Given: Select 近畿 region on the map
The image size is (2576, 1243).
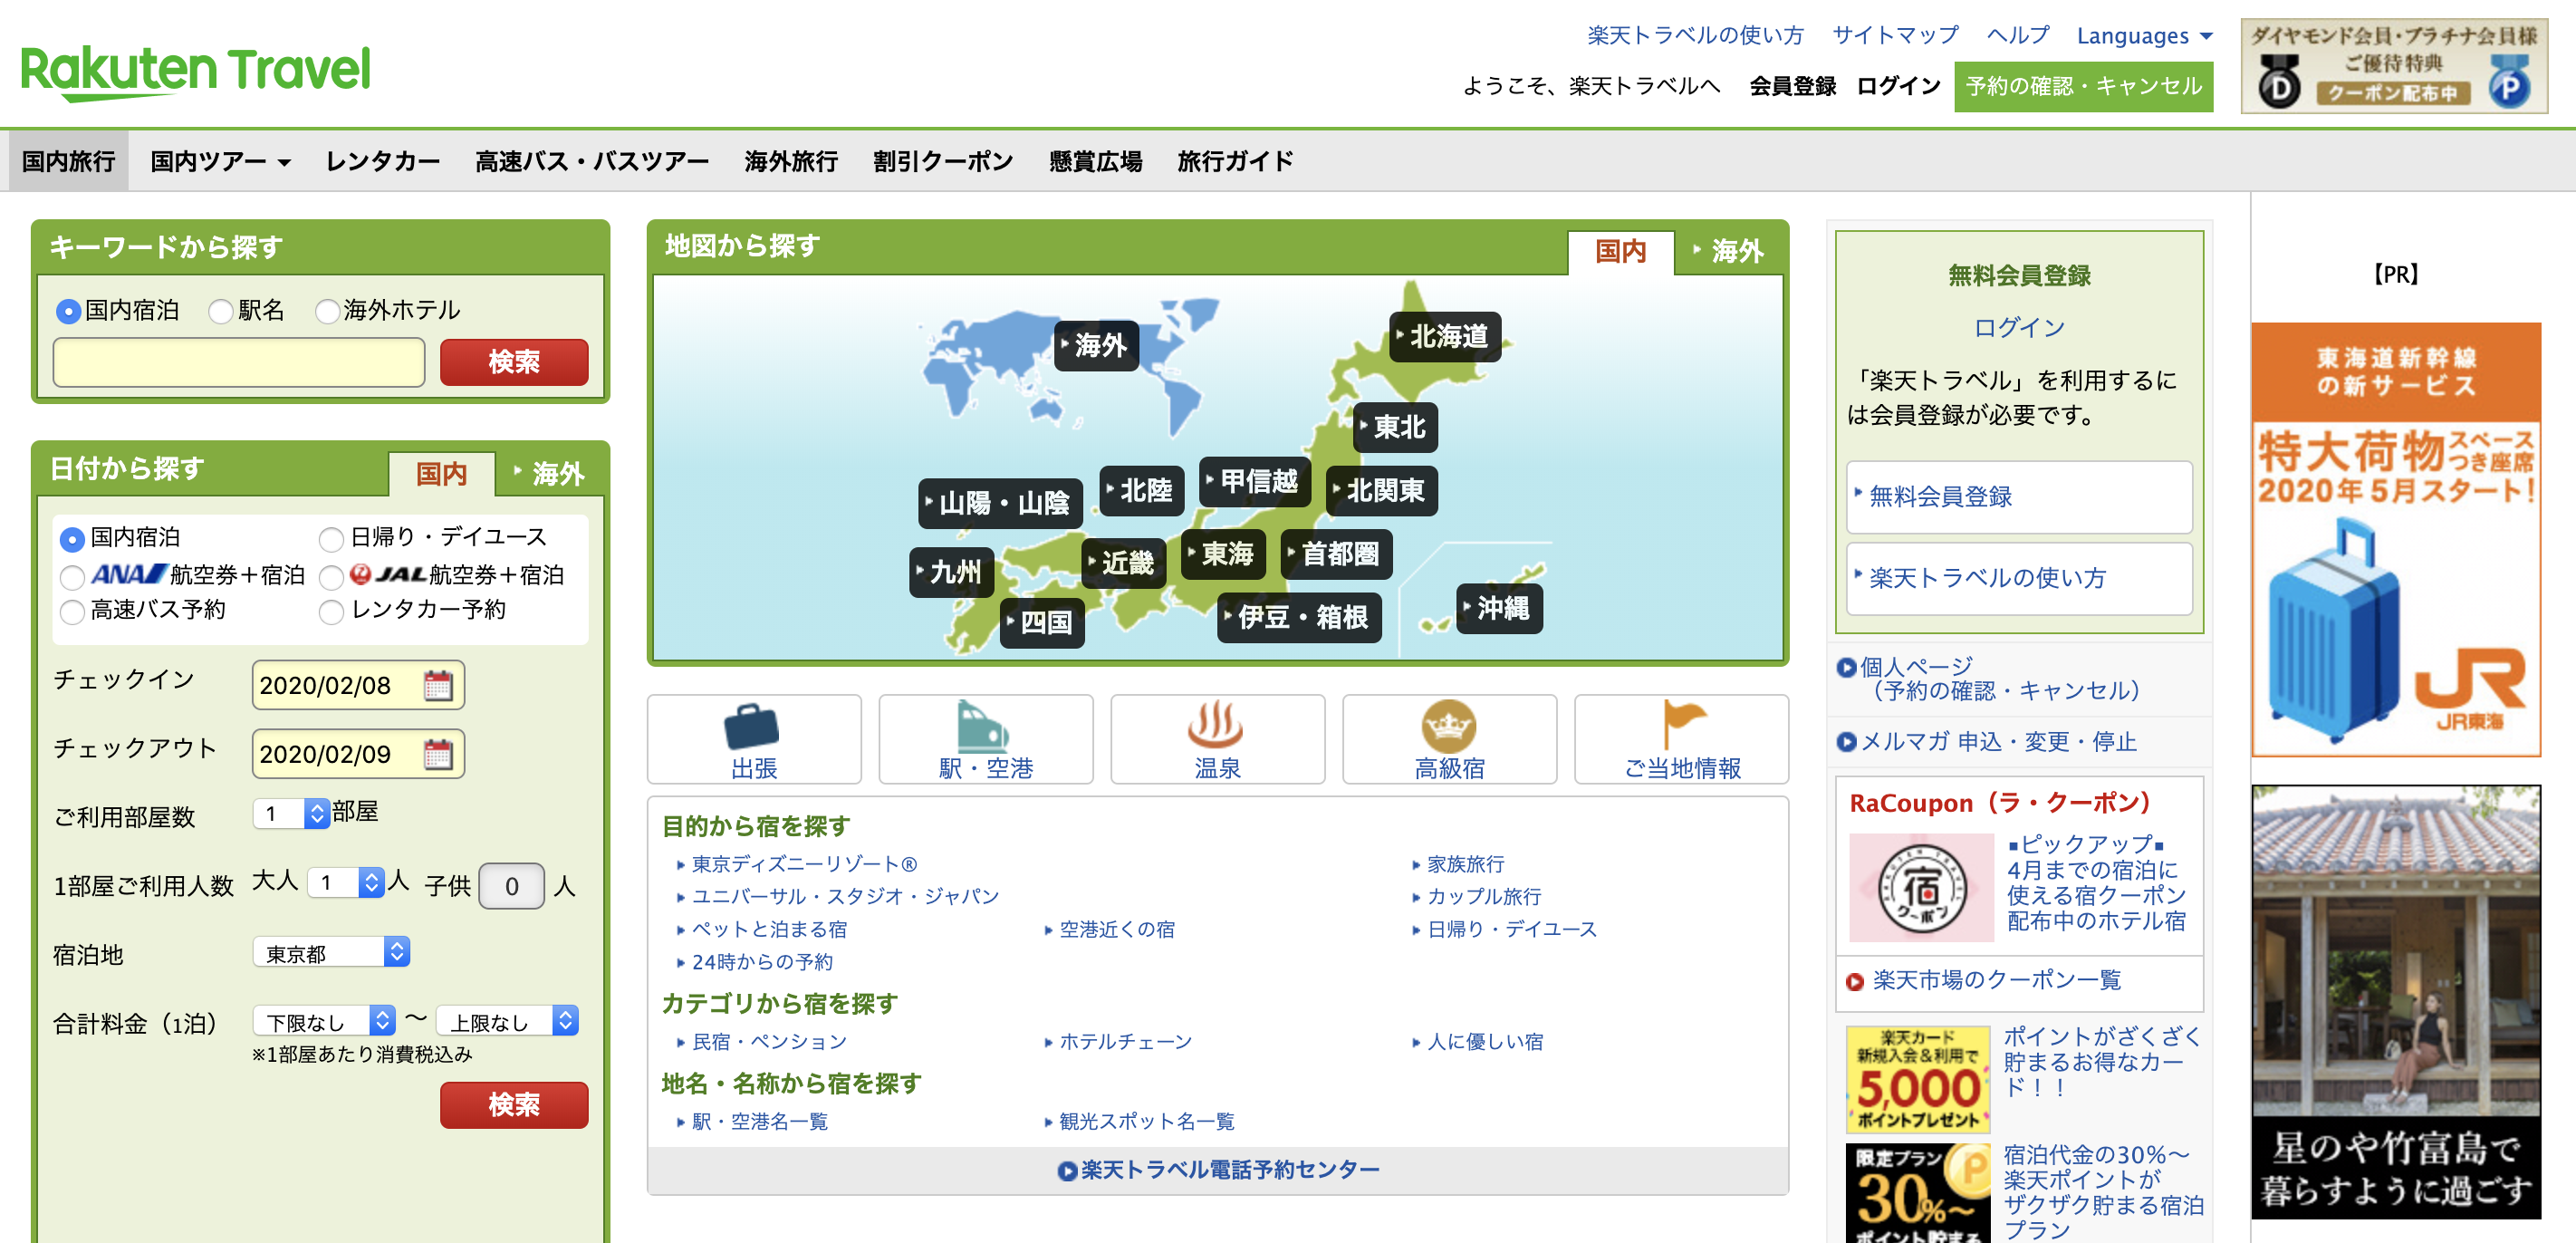Looking at the screenshot, I should 1123,563.
